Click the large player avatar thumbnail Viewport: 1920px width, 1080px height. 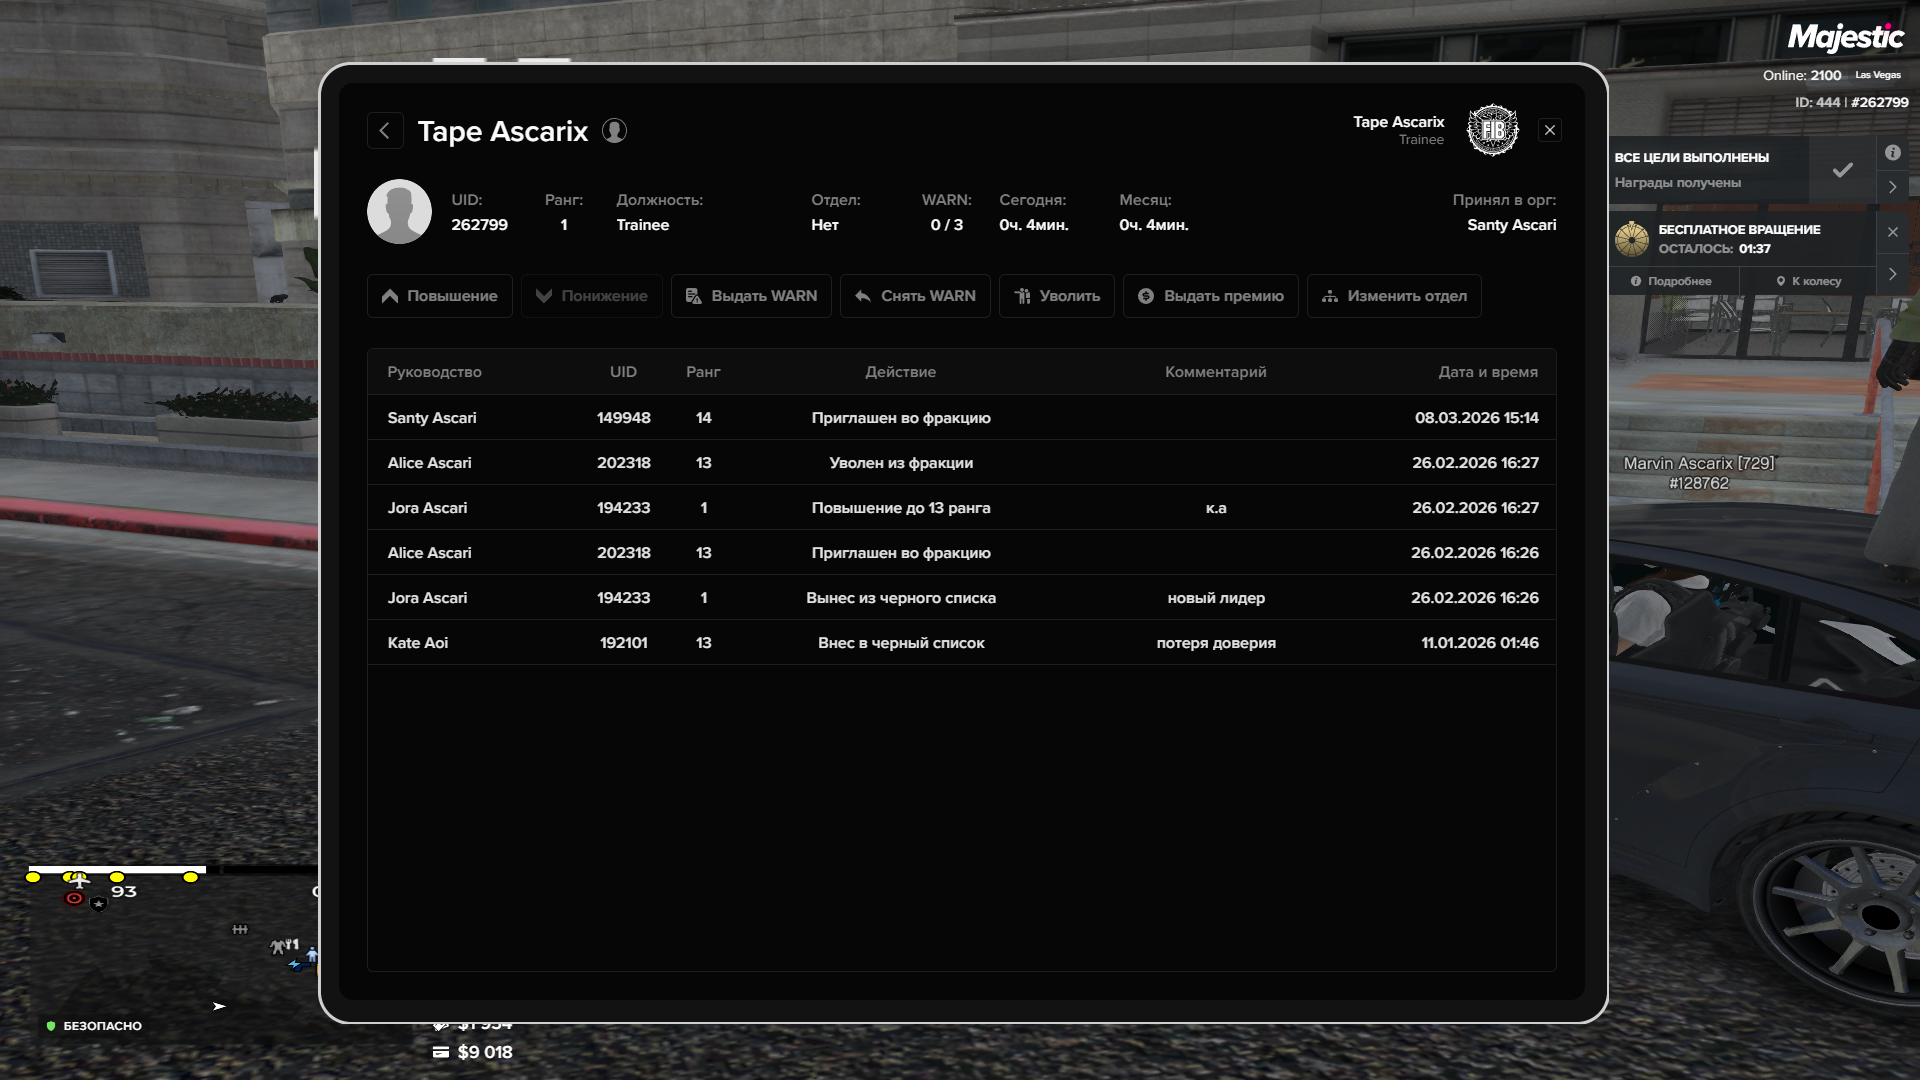click(399, 212)
